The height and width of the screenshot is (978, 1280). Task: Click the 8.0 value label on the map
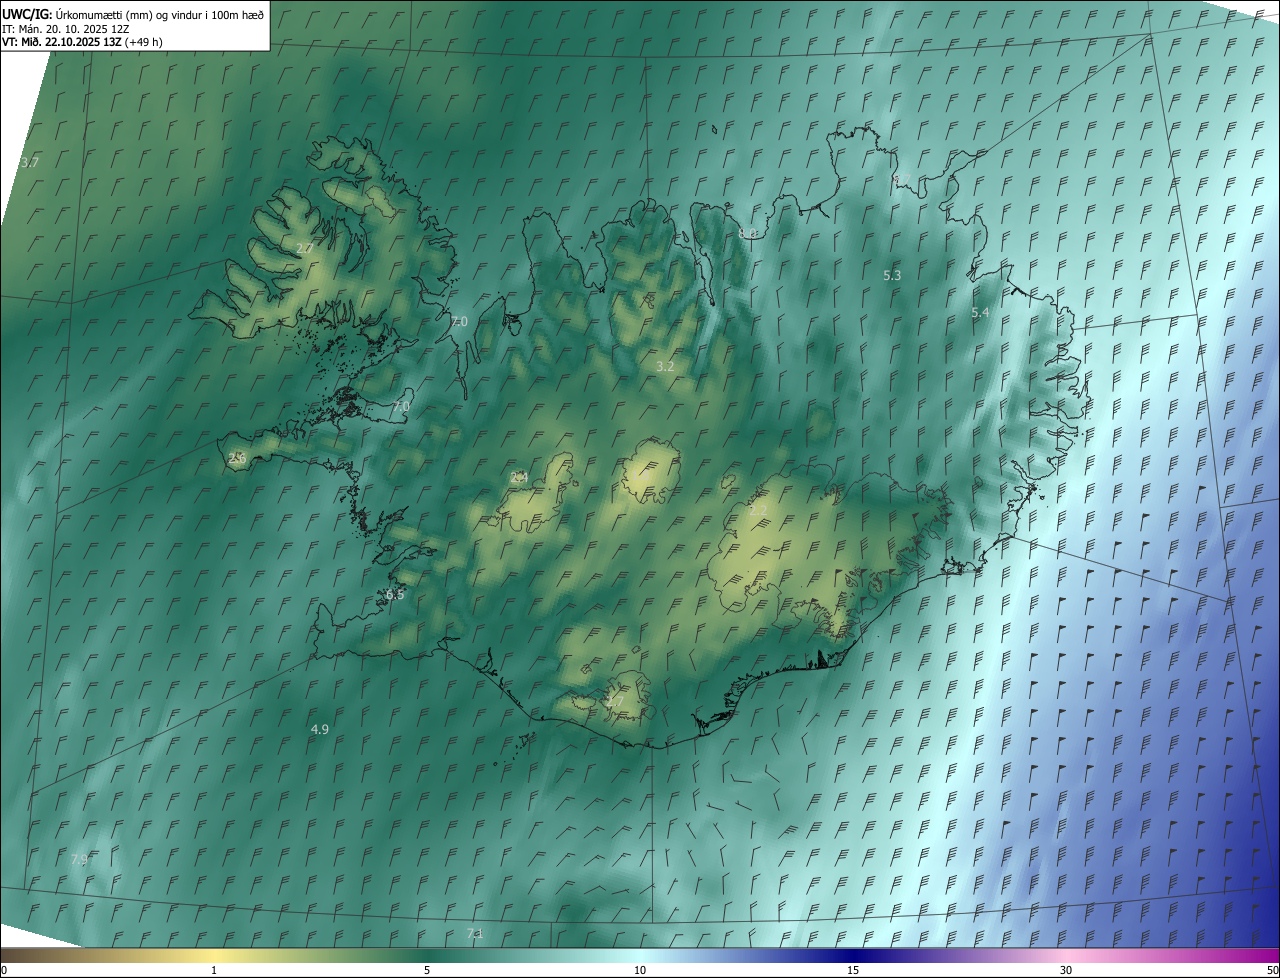pyautogui.click(x=748, y=233)
